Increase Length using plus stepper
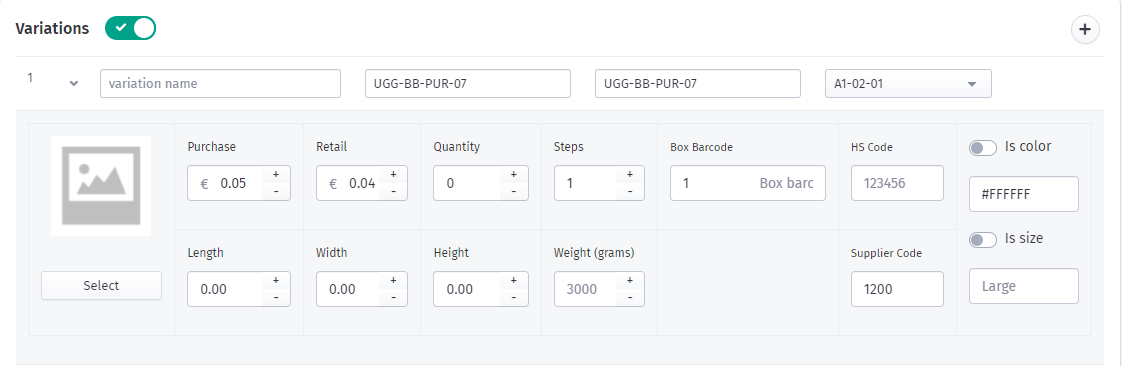Viewport: 1122px width, 366px height. (x=276, y=280)
